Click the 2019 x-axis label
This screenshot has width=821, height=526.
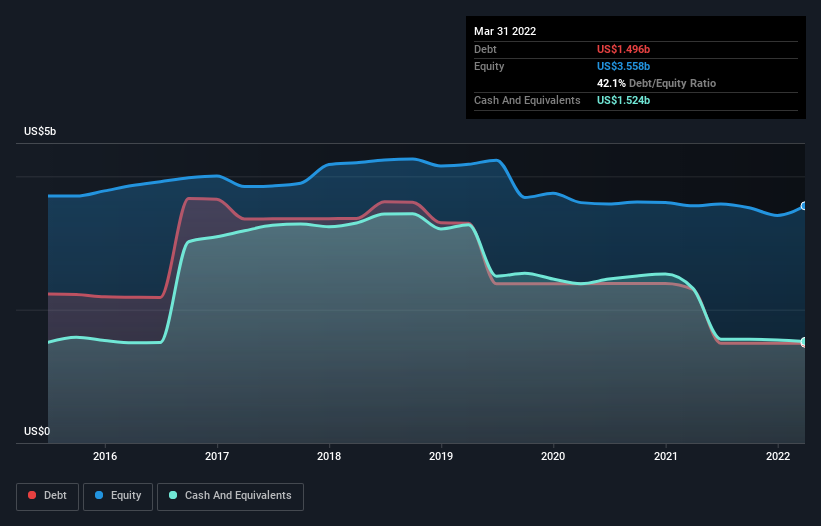tap(441, 456)
